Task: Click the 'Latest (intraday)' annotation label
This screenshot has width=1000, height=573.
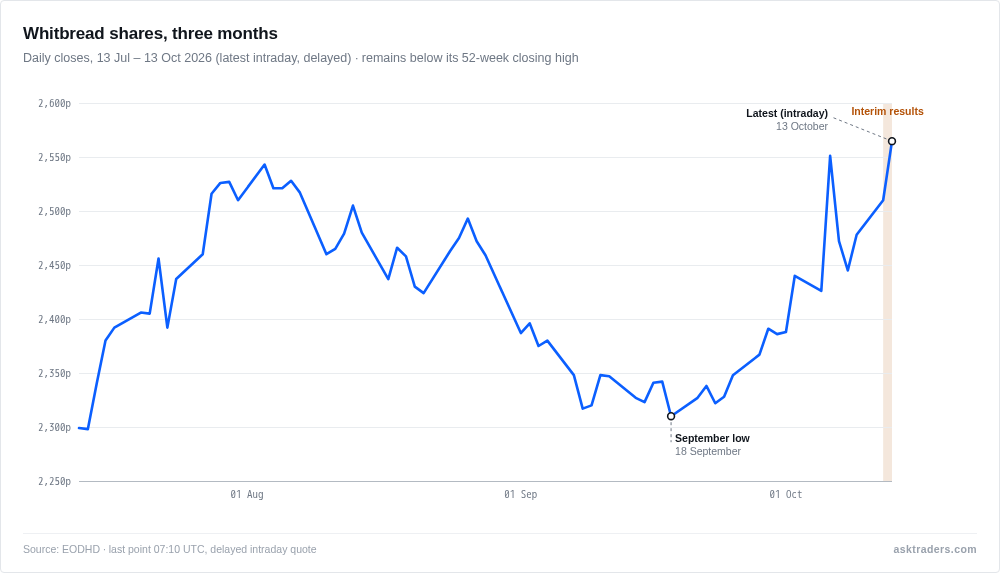Action: [x=787, y=113]
